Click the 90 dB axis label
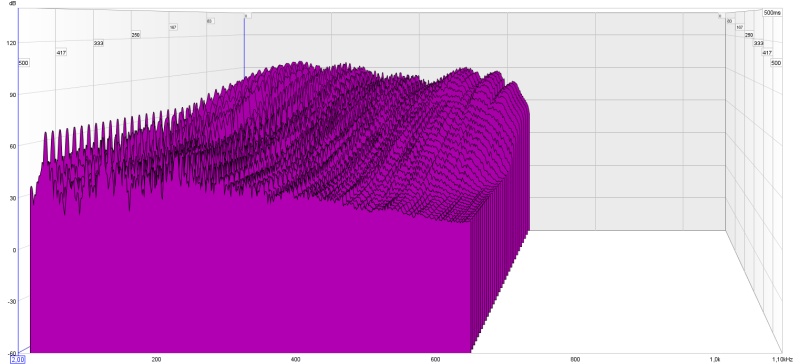Screen dimensions: 800x364 (13, 94)
